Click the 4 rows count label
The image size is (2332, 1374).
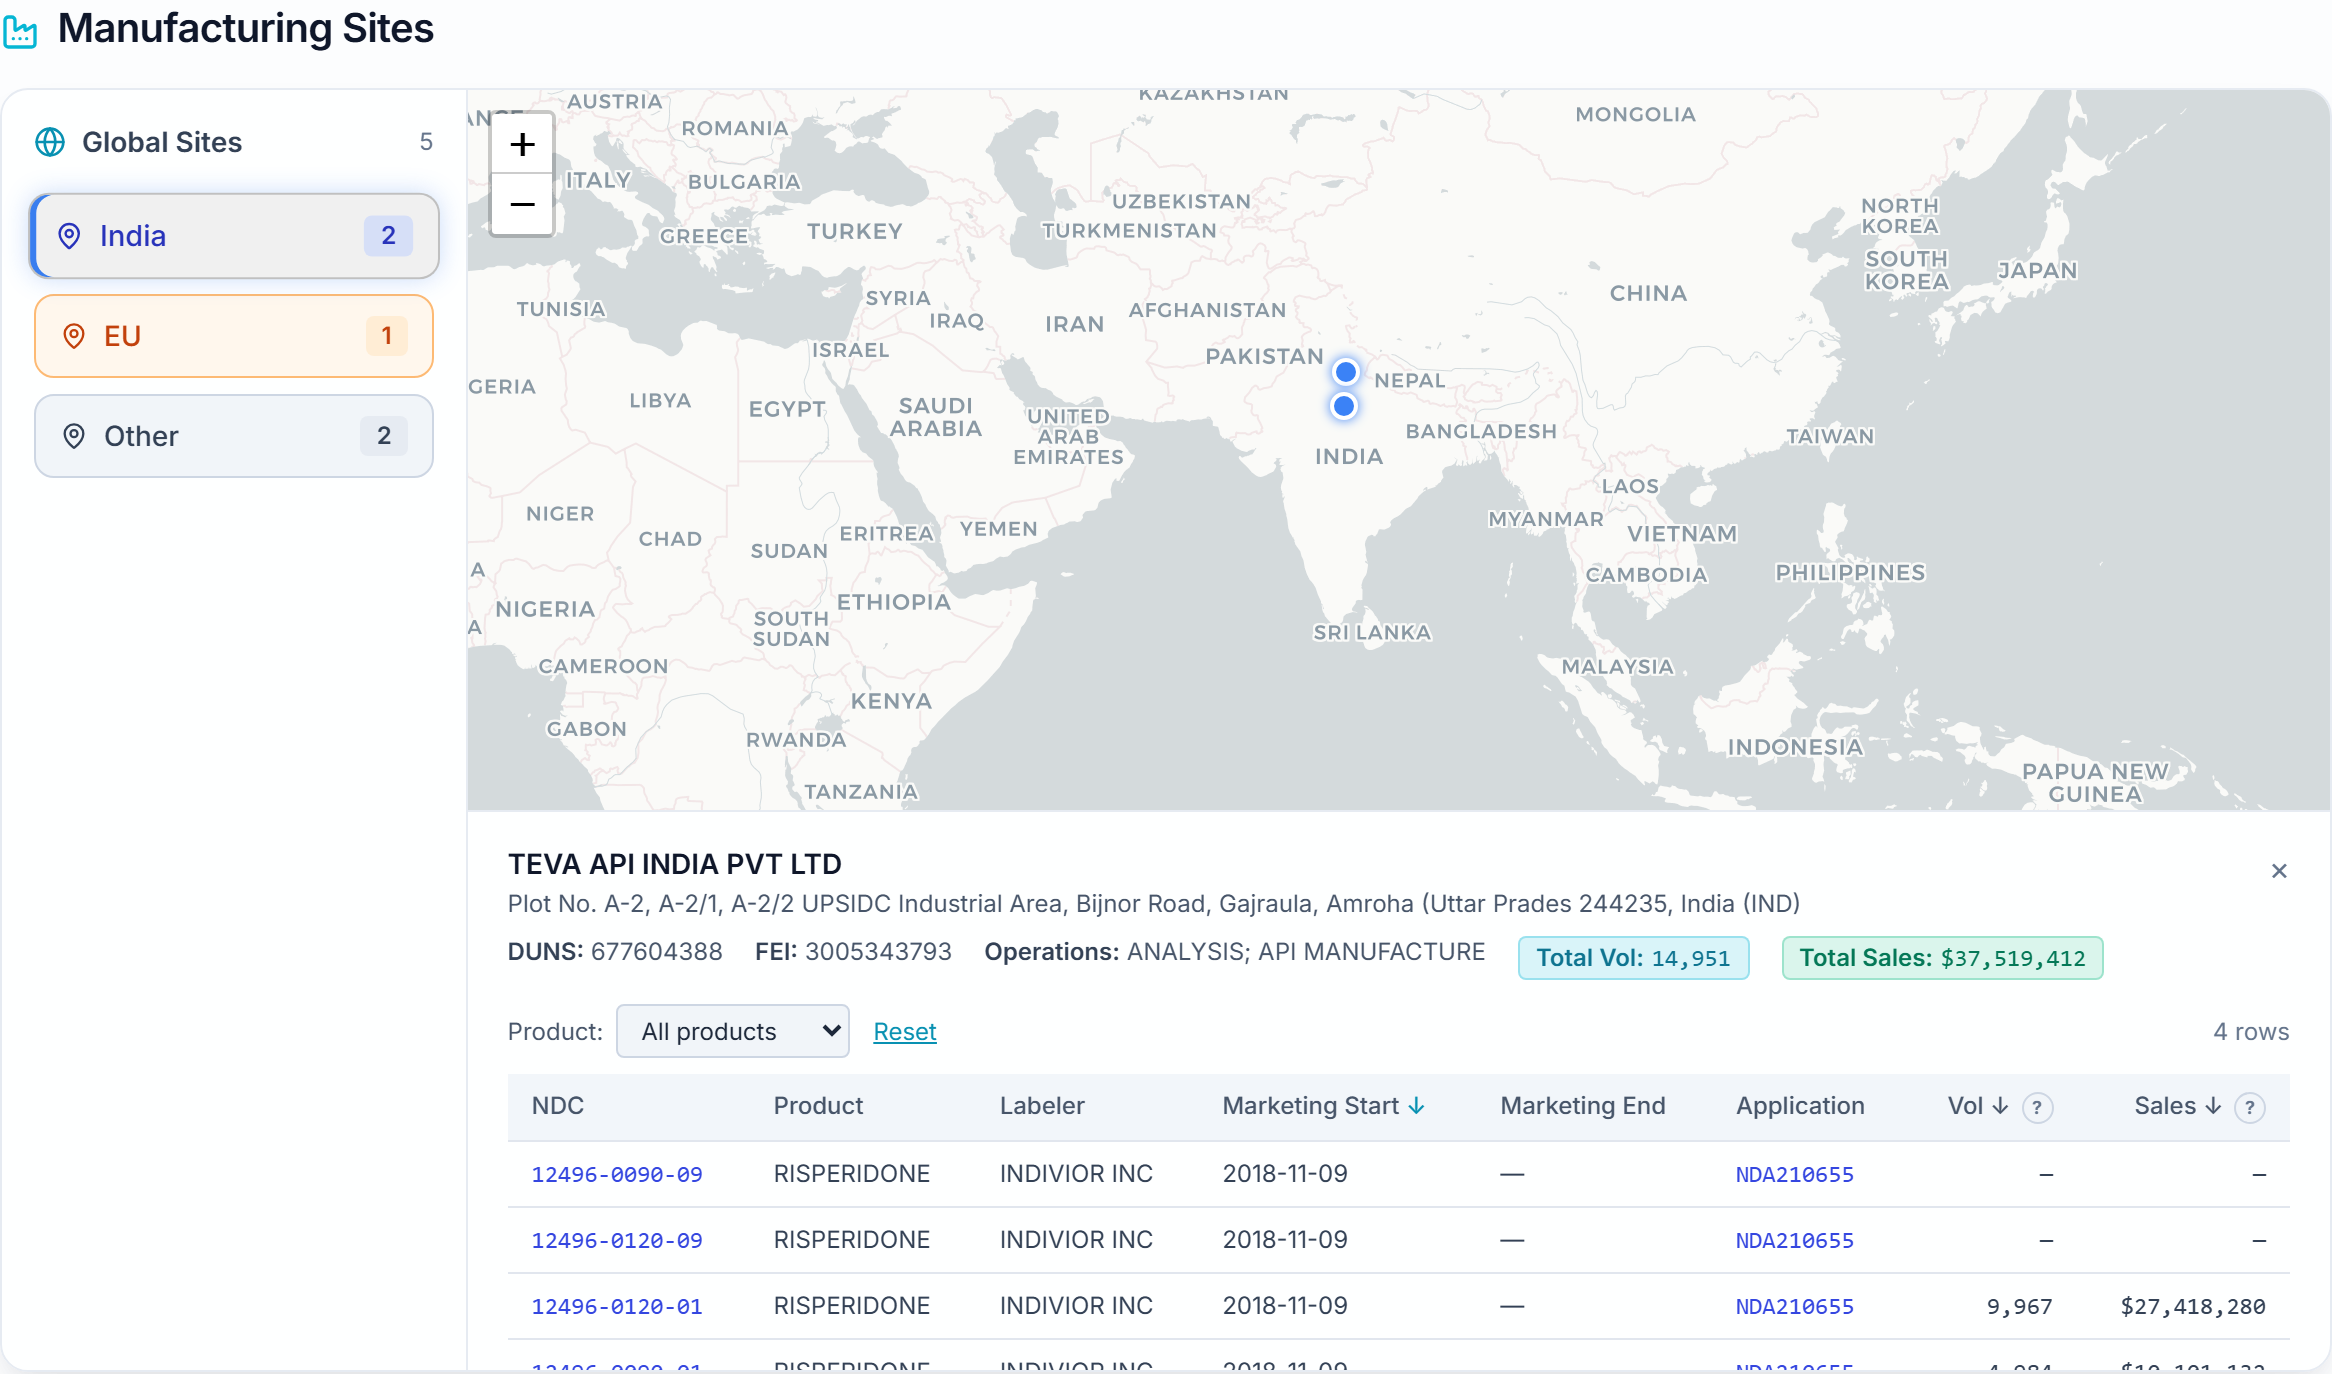click(2251, 1032)
